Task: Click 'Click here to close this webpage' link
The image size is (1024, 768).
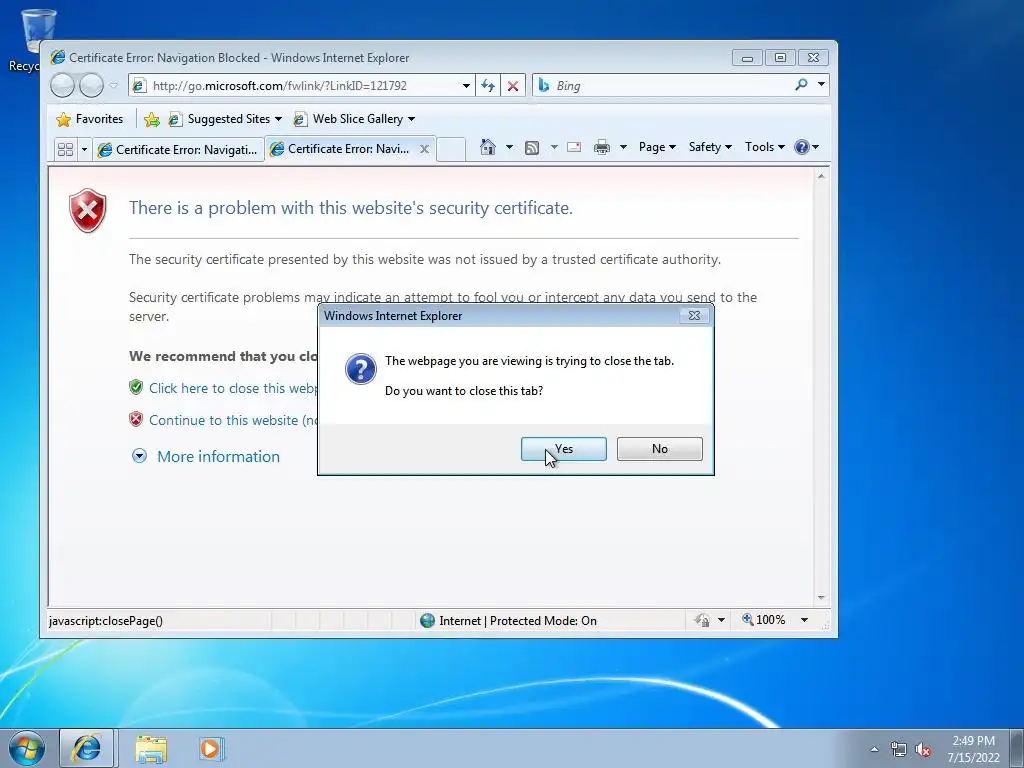Action: pyautogui.click(x=233, y=388)
